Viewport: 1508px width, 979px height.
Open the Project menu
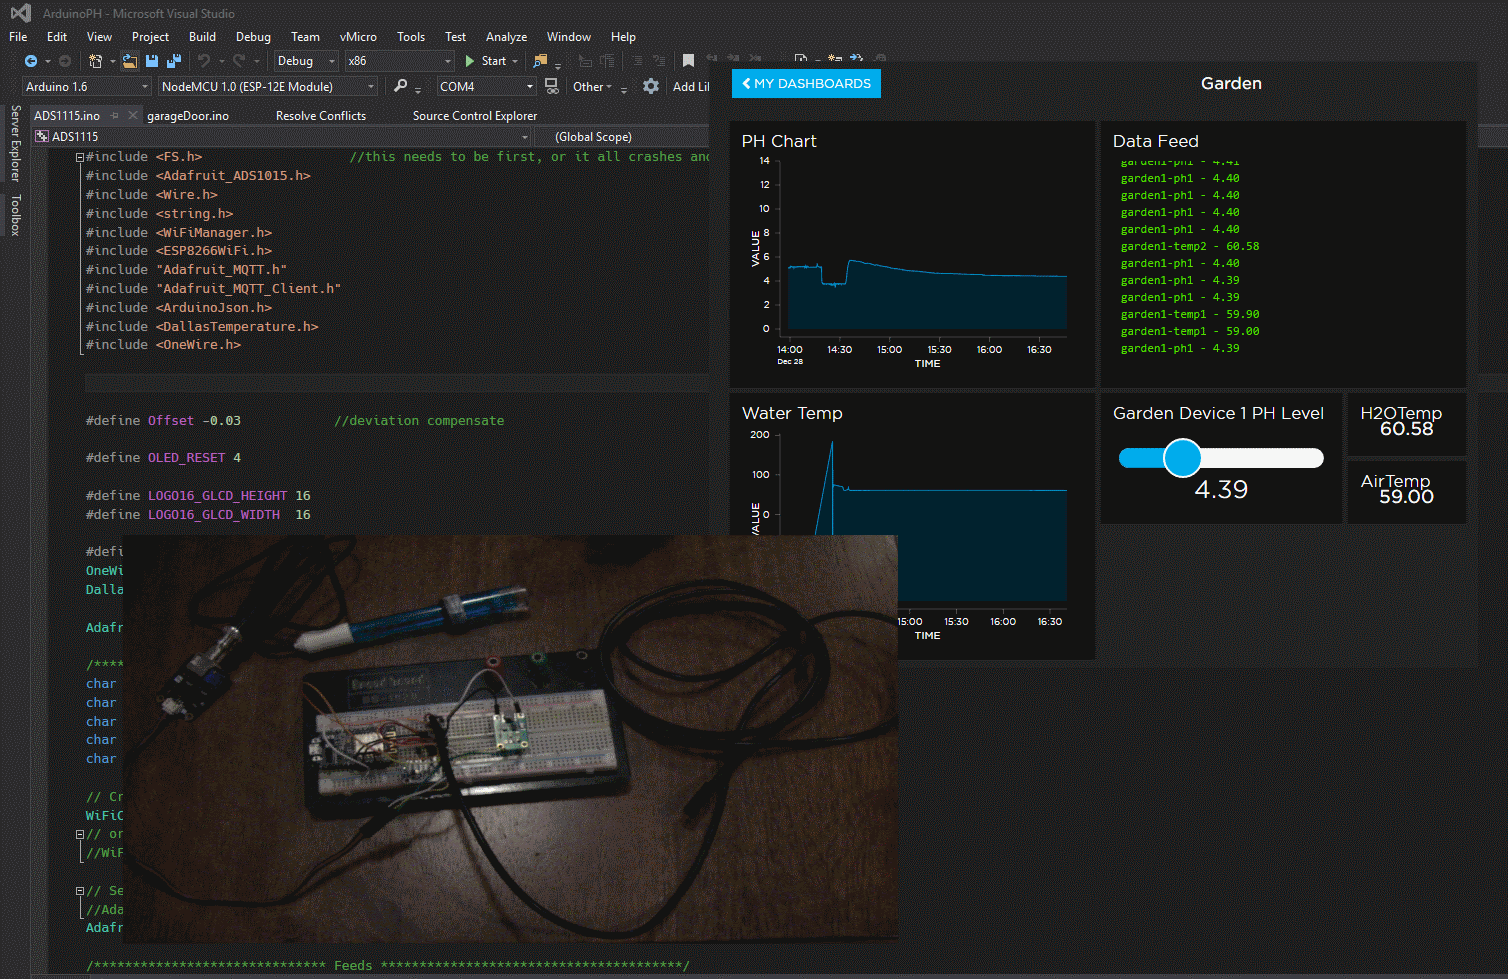(x=150, y=36)
